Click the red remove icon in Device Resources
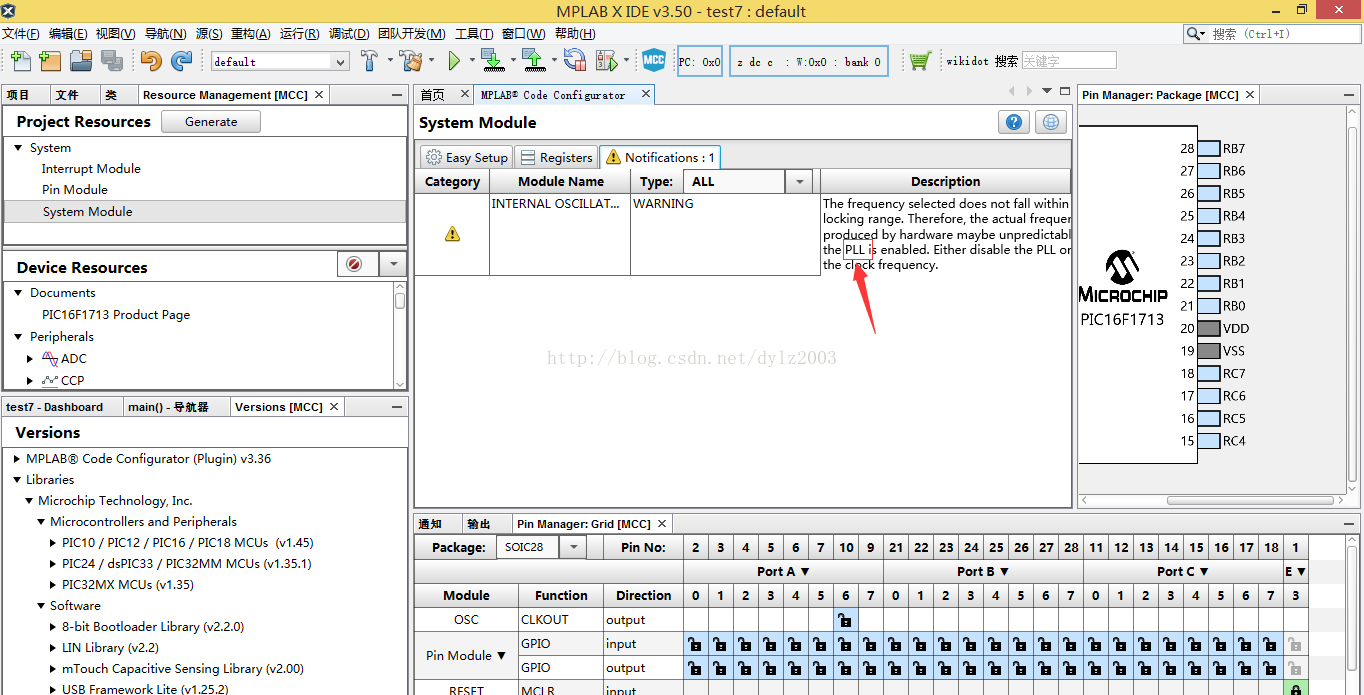 coord(354,264)
